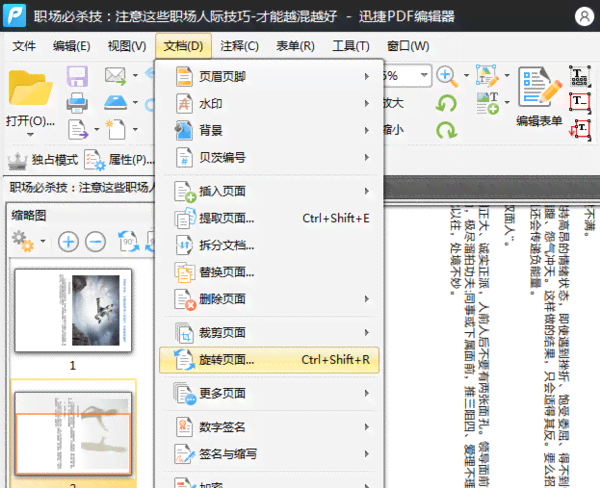Expand the scanner icon dropdown arrow
Image resolution: width=600 pixels, height=488 pixels.
coord(135,102)
